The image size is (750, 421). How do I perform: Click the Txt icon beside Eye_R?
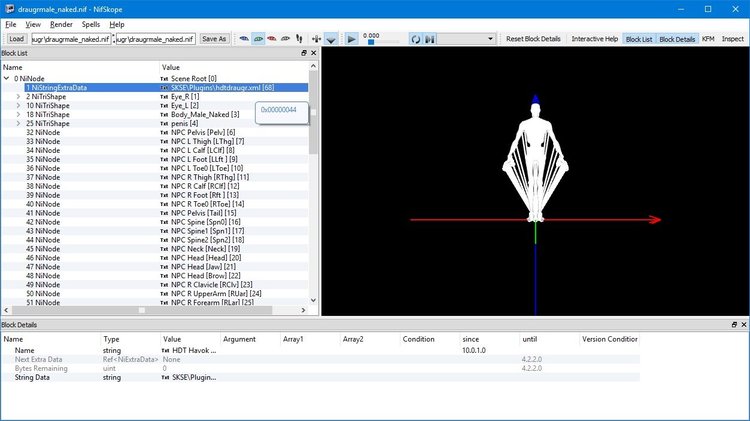click(165, 97)
